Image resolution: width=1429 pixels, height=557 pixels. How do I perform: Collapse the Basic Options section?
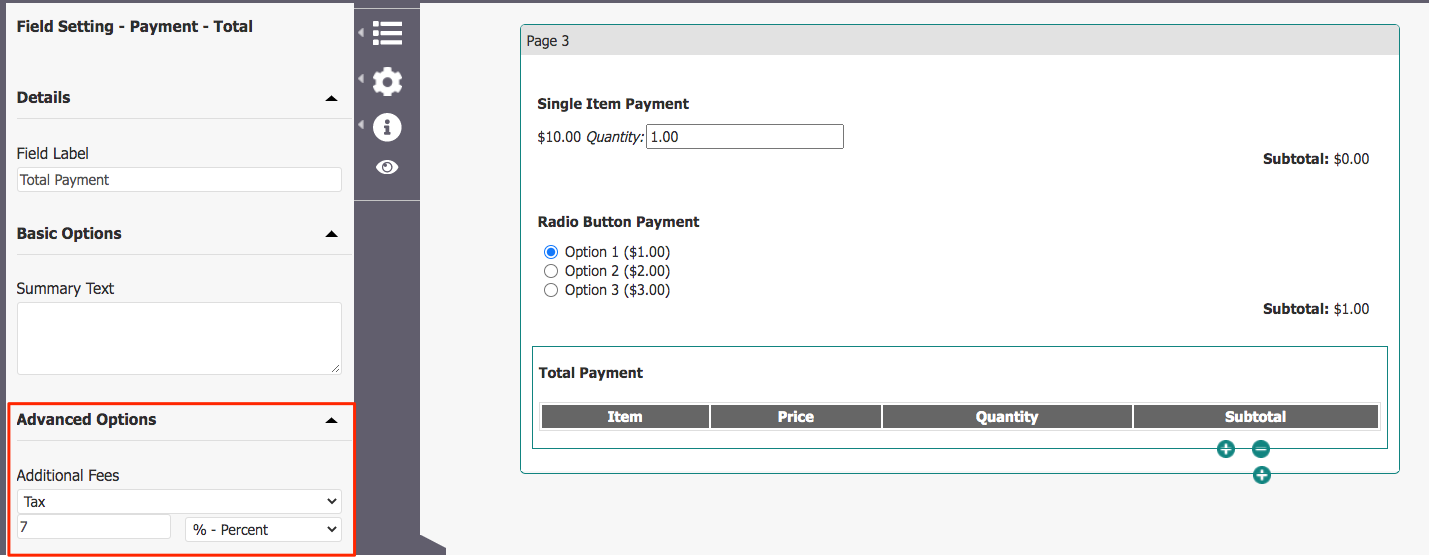(x=331, y=234)
